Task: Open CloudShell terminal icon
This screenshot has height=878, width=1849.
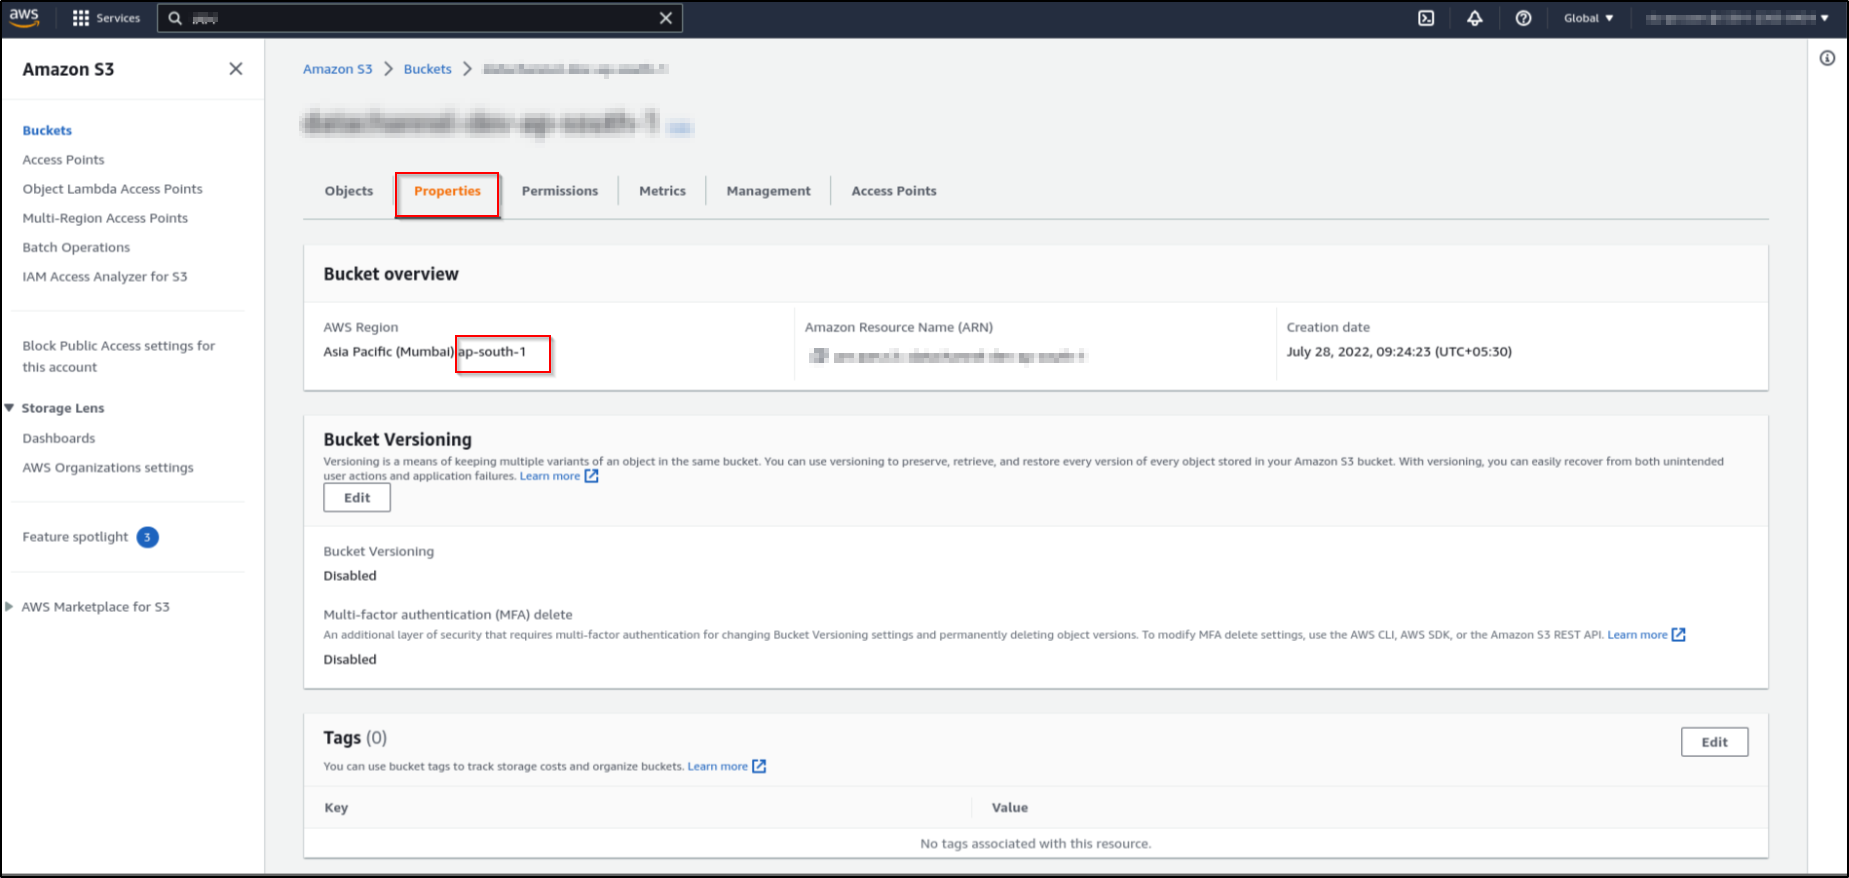Action: click(x=1426, y=18)
